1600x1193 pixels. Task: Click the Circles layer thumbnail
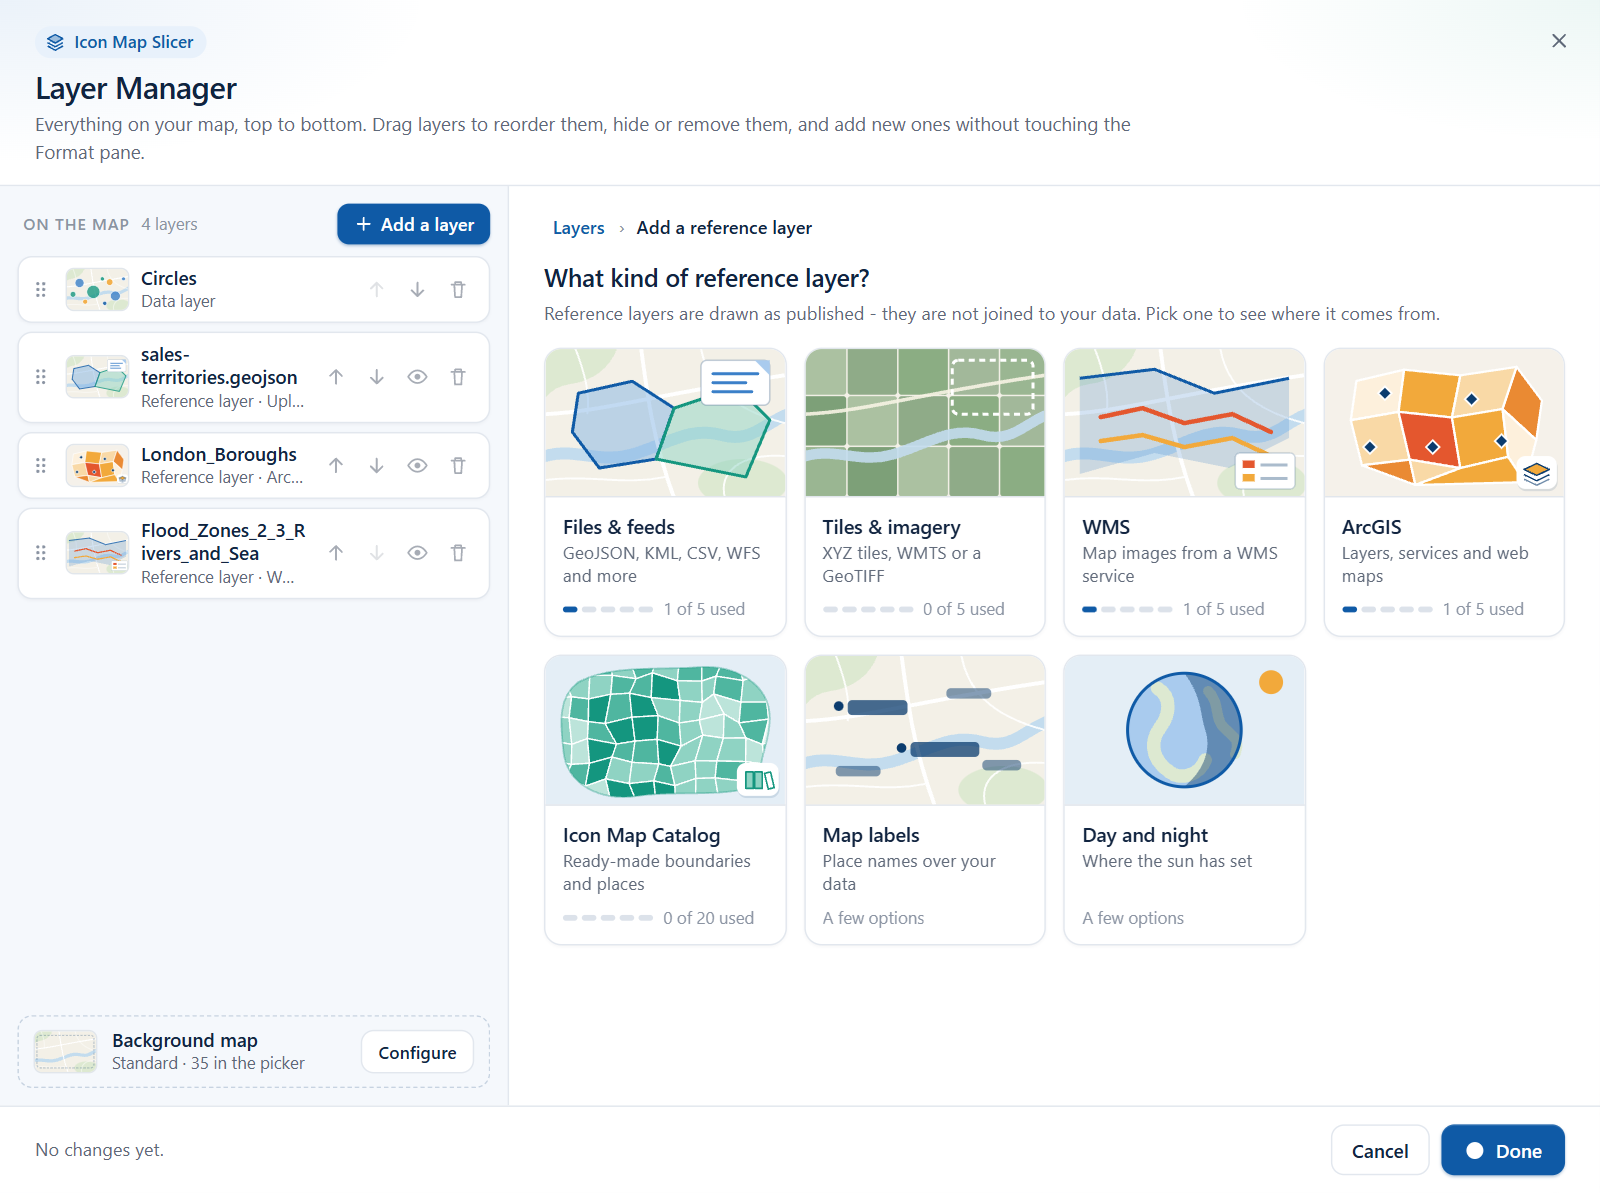97,290
